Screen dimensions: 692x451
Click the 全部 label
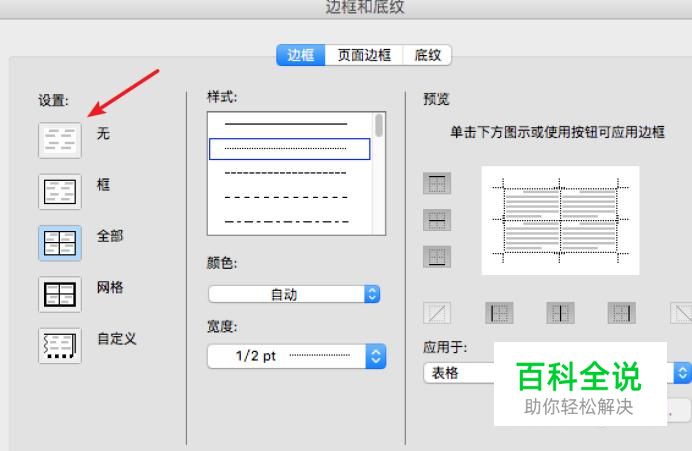[110, 236]
